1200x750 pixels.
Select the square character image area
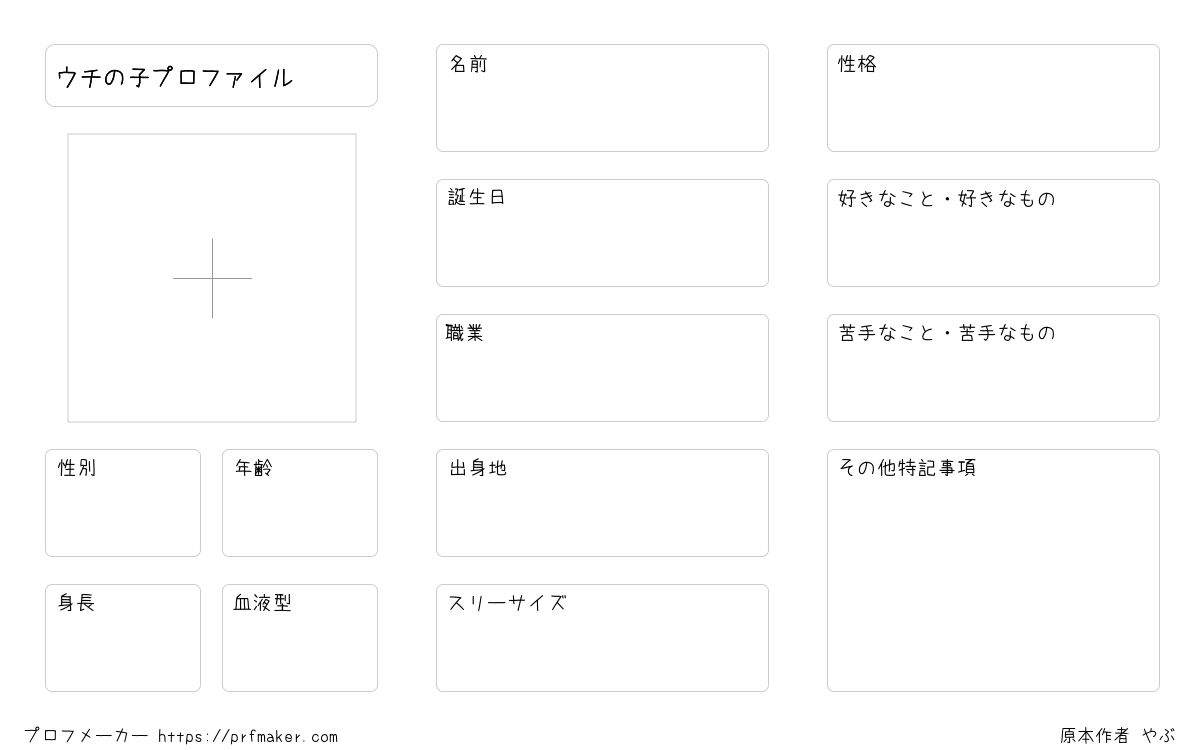(x=212, y=278)
